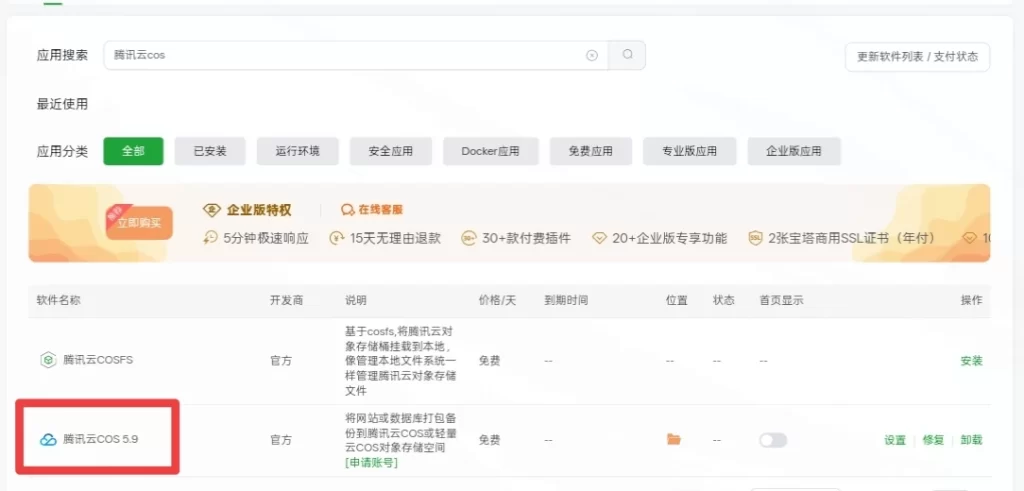Open the 申请账号 link

[x=372, y=463]
